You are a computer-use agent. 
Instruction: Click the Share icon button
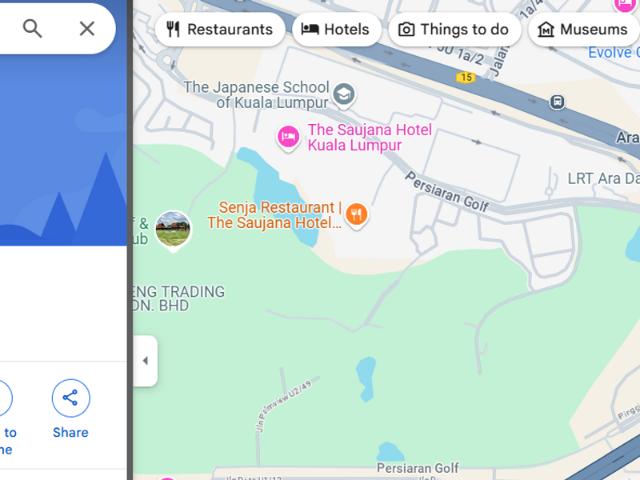(x=71, y=398)
